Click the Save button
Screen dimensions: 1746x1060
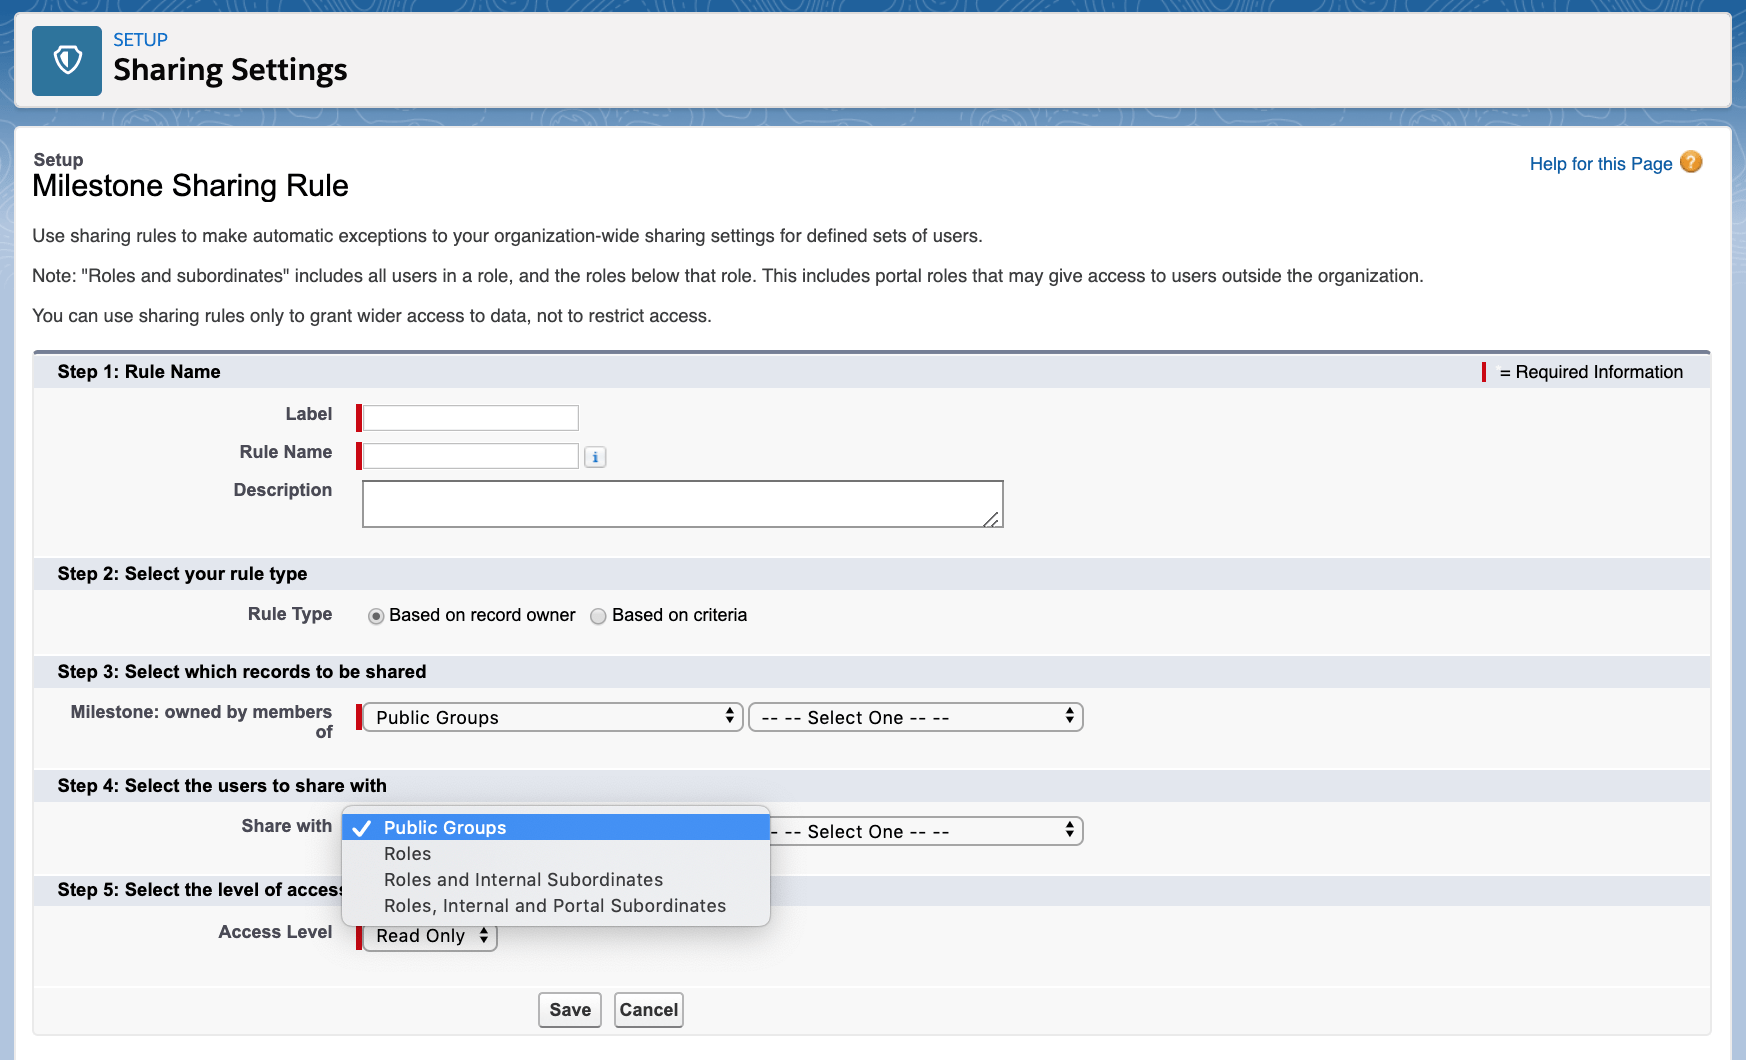(568, 1010)
